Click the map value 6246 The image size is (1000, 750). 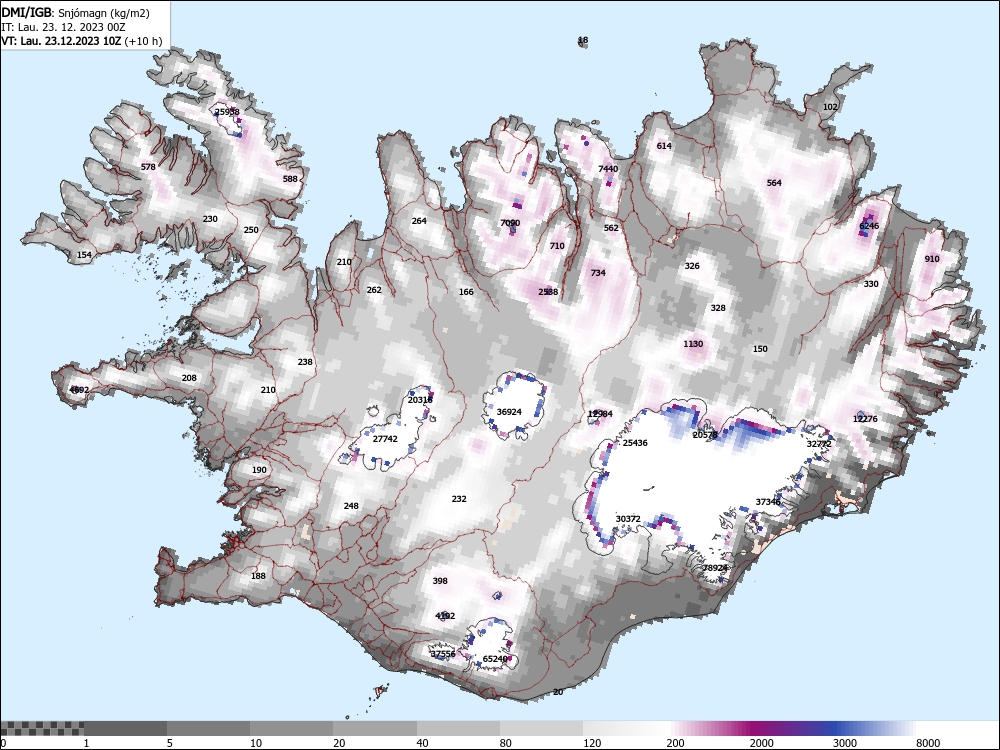[x=869, y=226]
